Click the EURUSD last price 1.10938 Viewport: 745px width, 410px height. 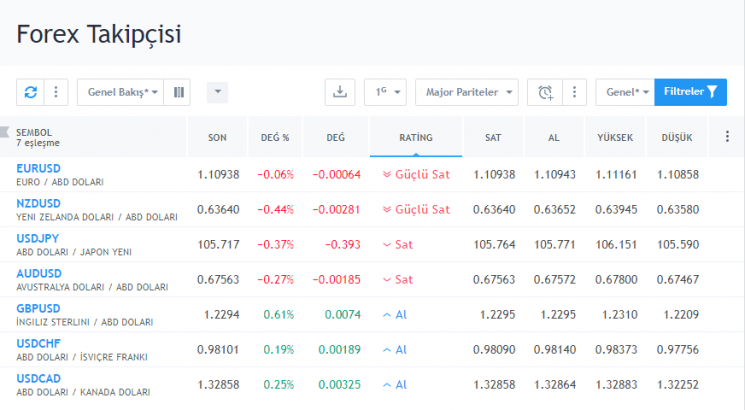(x=218, y=175)
